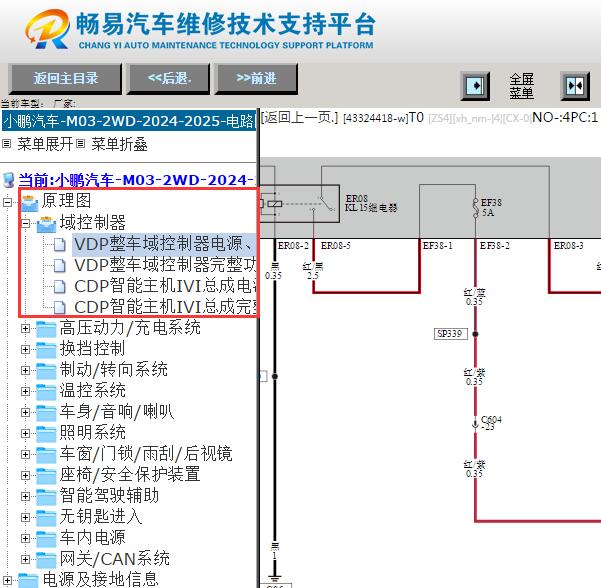The image size is (601, 588).
Task: Expand the 车窗/门锁/雨刮/后视镜 folder
Action: (x=25, y=454)
